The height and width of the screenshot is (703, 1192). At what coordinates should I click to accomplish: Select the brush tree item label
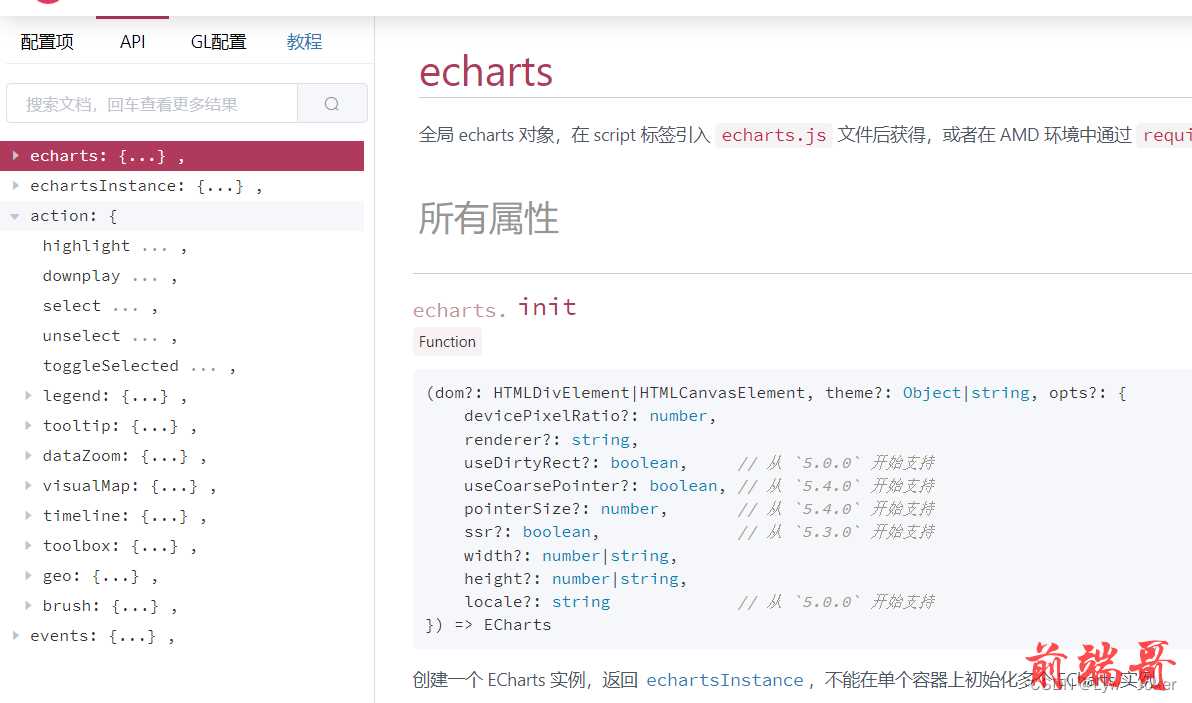click(x=109, y=606)
